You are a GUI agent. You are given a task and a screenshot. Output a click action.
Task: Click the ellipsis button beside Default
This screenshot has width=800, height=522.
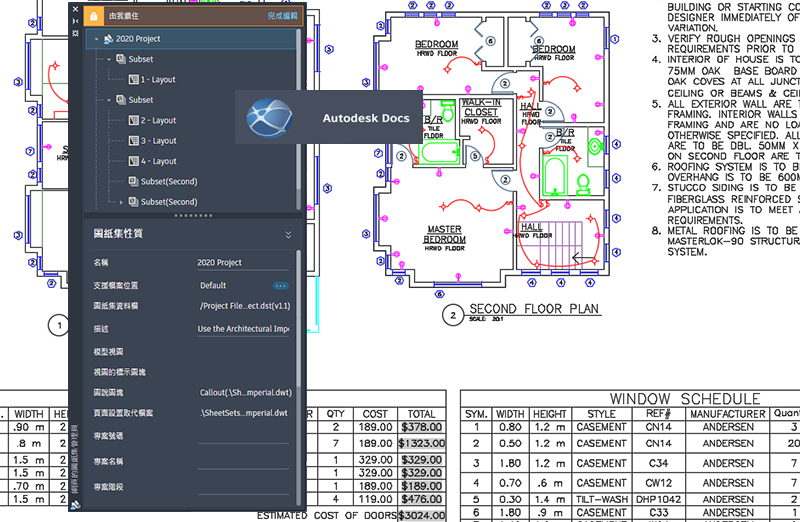(x=280, y=286)
